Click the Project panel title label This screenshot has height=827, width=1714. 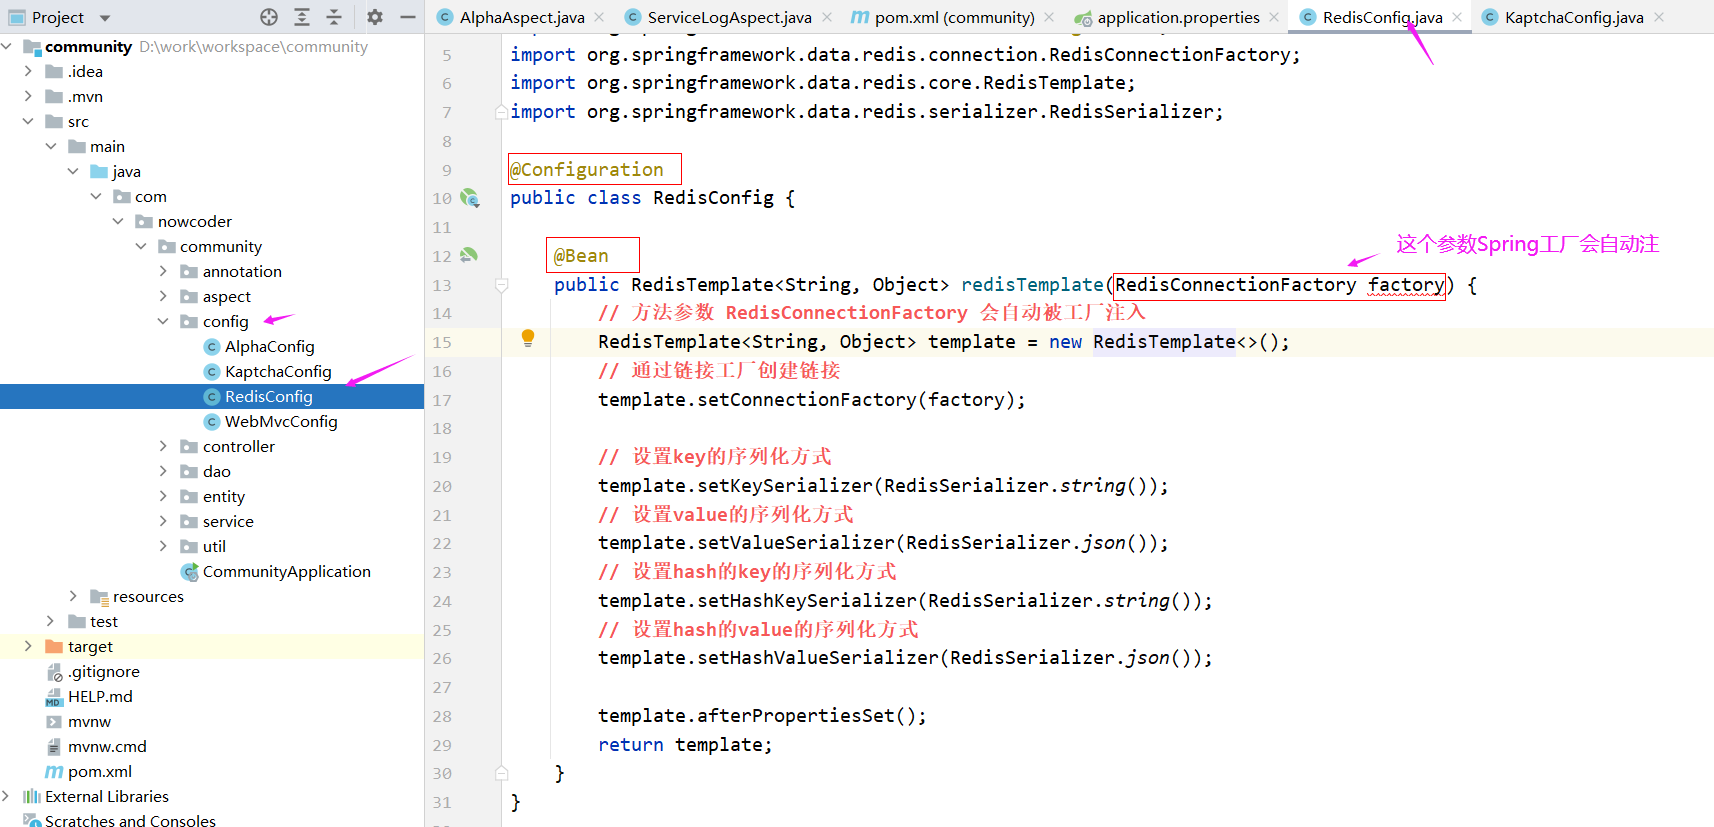[58, 17]
